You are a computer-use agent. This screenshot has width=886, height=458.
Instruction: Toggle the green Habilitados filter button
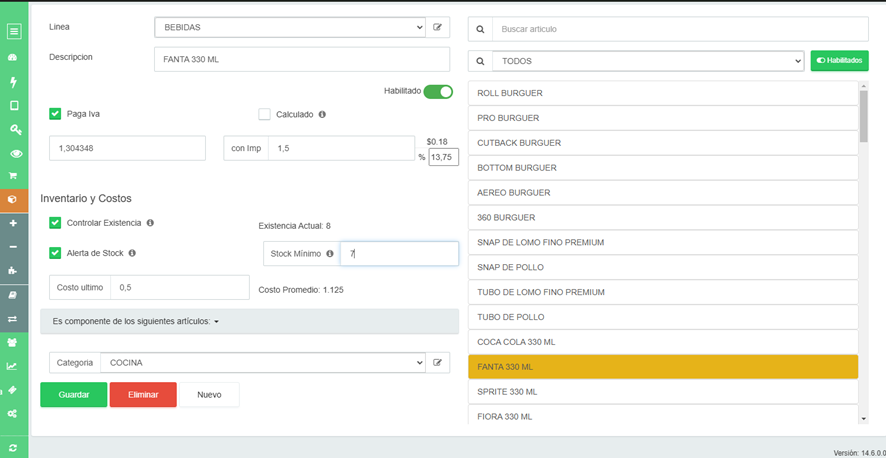click(840, 61)
